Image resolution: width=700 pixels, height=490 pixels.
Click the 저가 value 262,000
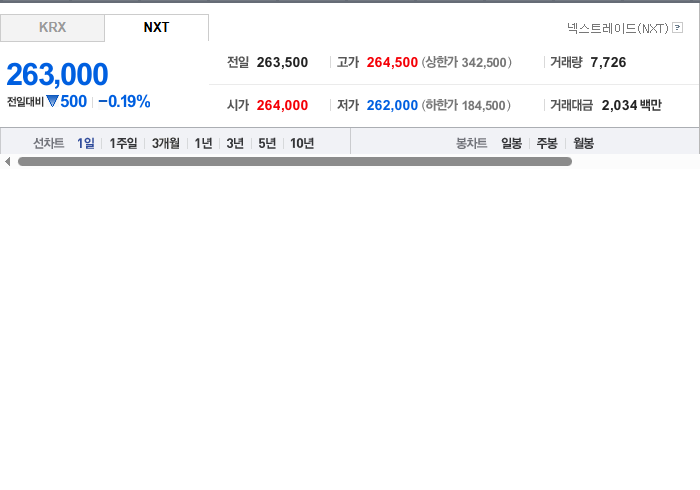392,105
